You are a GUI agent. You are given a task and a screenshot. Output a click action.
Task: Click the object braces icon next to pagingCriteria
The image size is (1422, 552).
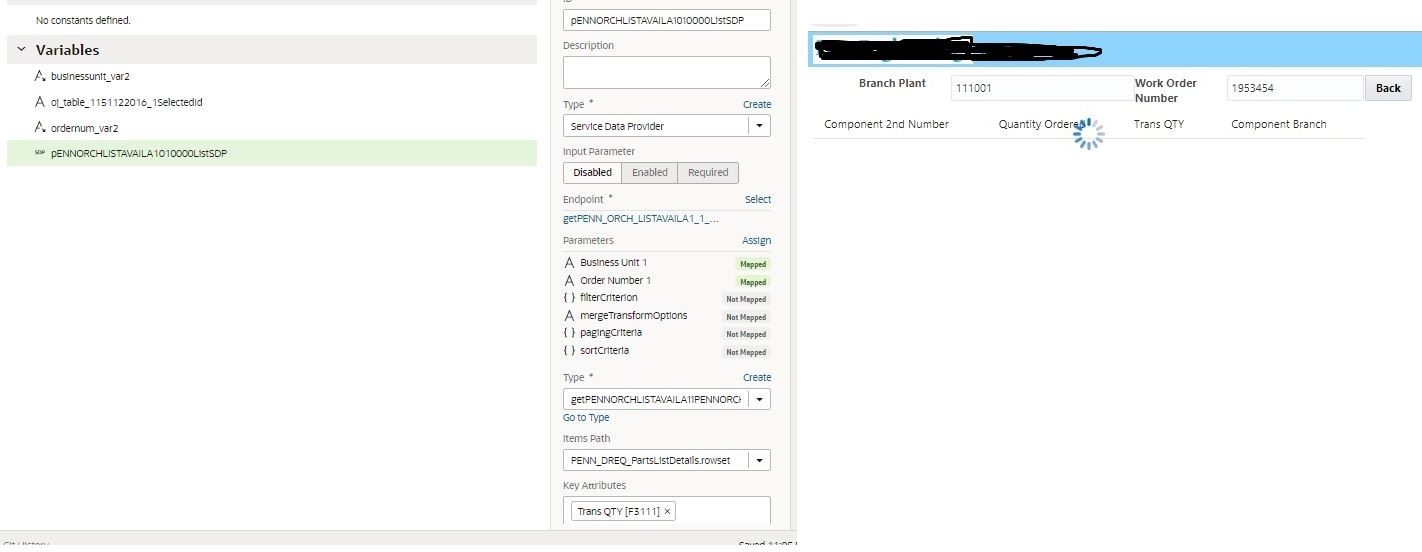point(570,333)
